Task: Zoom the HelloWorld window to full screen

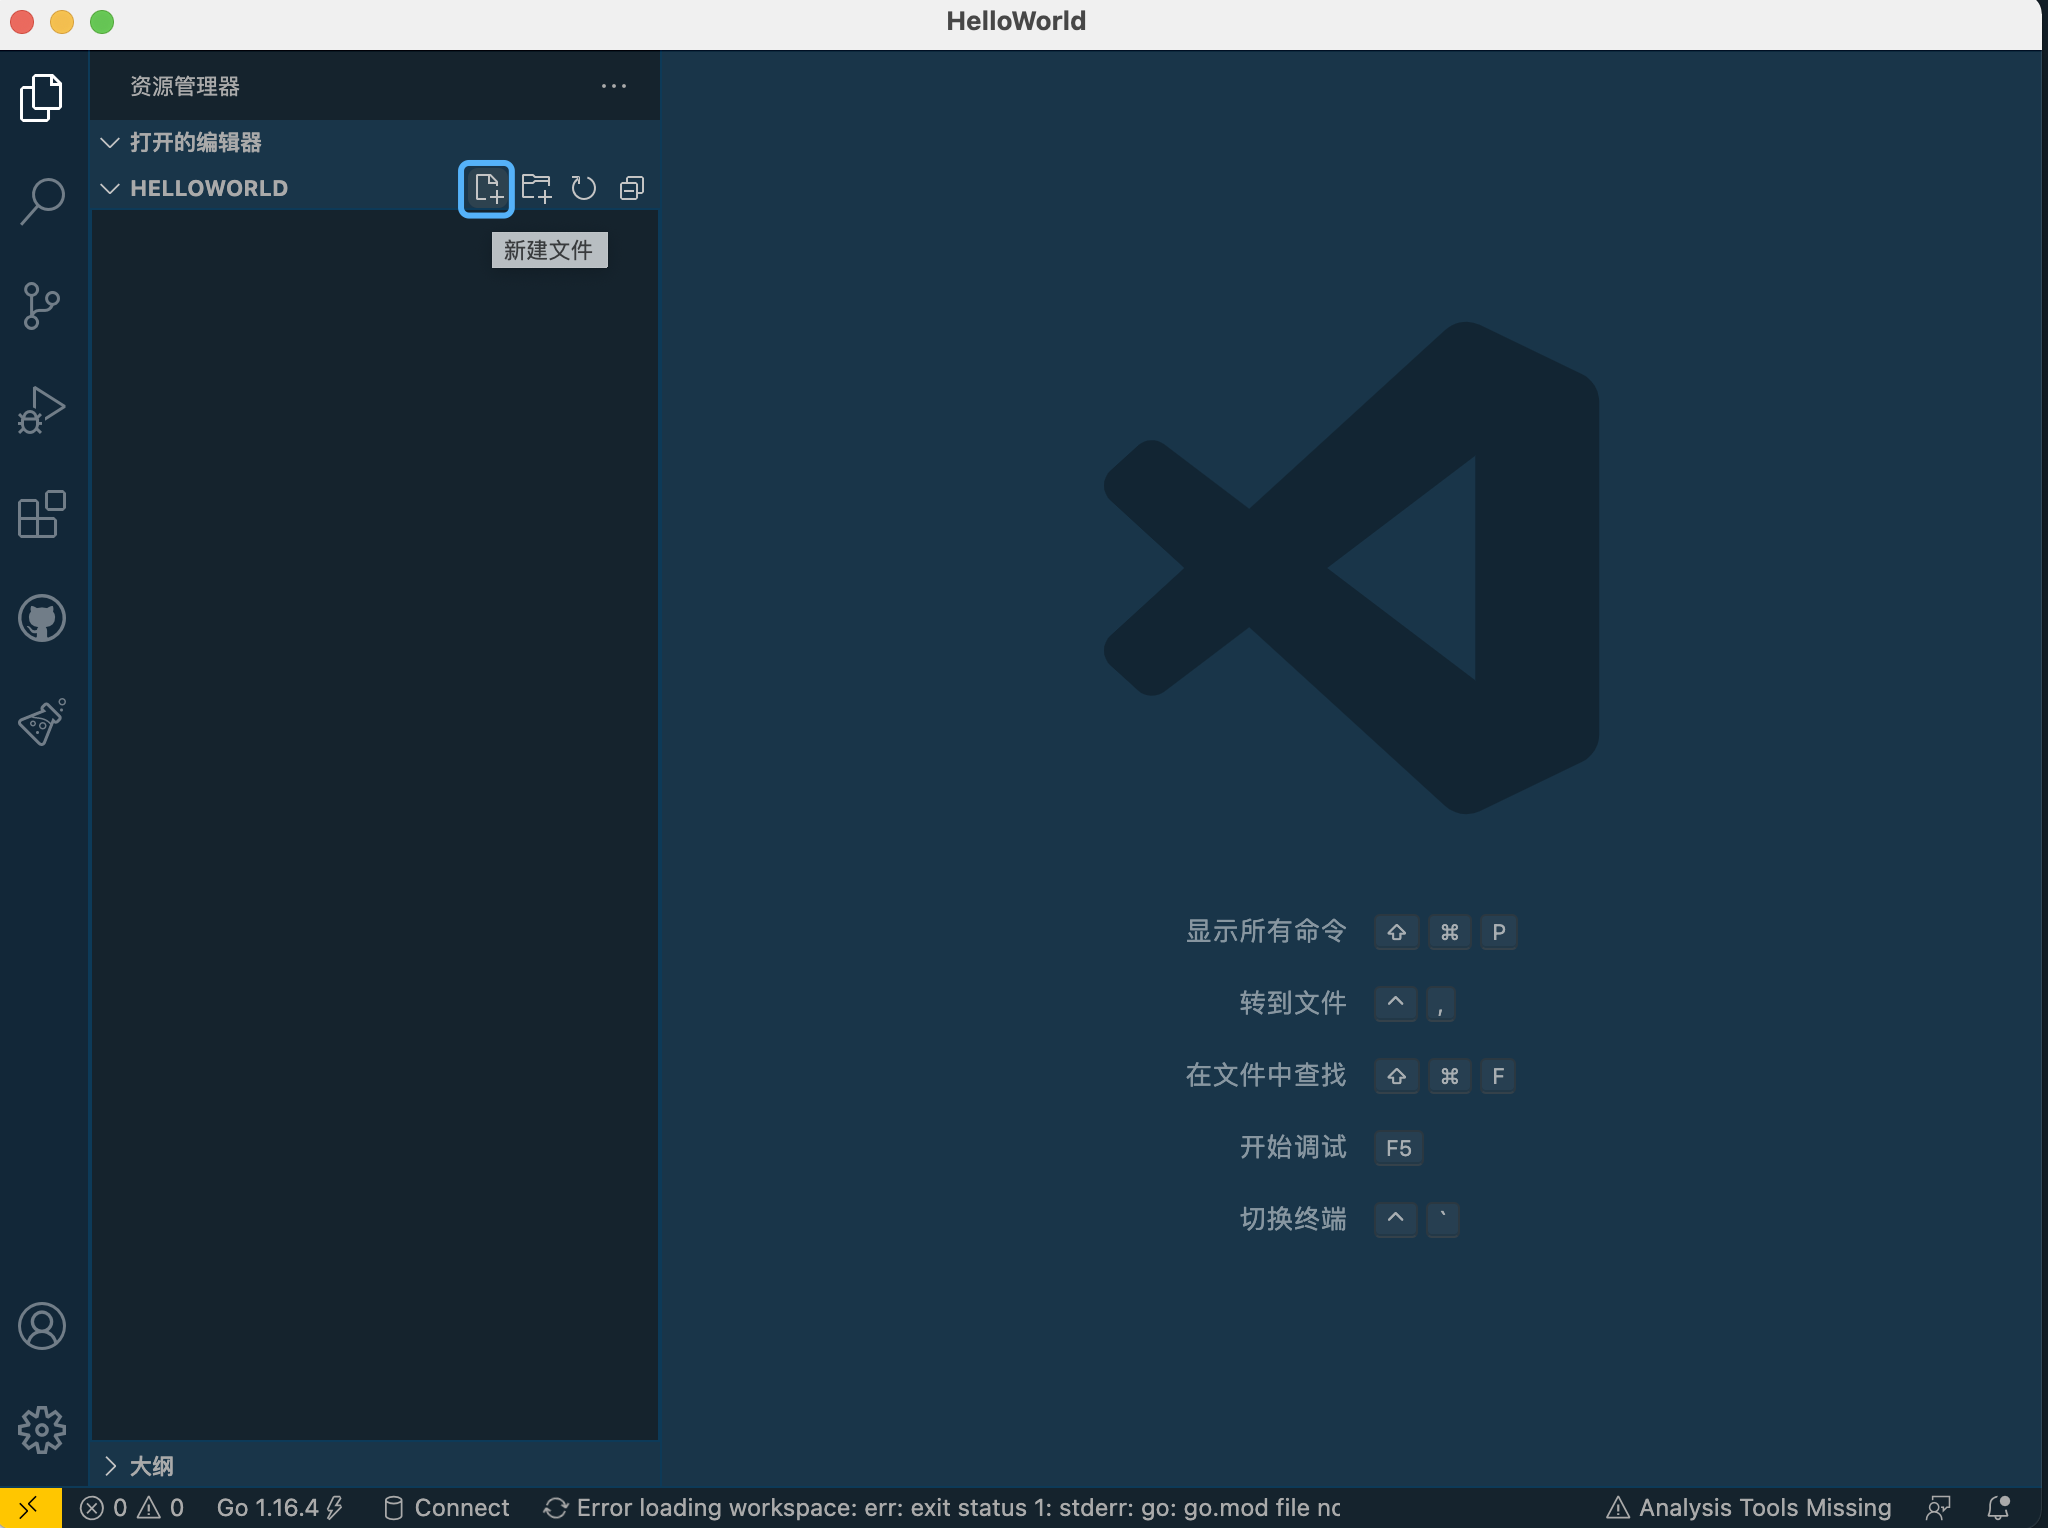Action: (x=102, y=21)
